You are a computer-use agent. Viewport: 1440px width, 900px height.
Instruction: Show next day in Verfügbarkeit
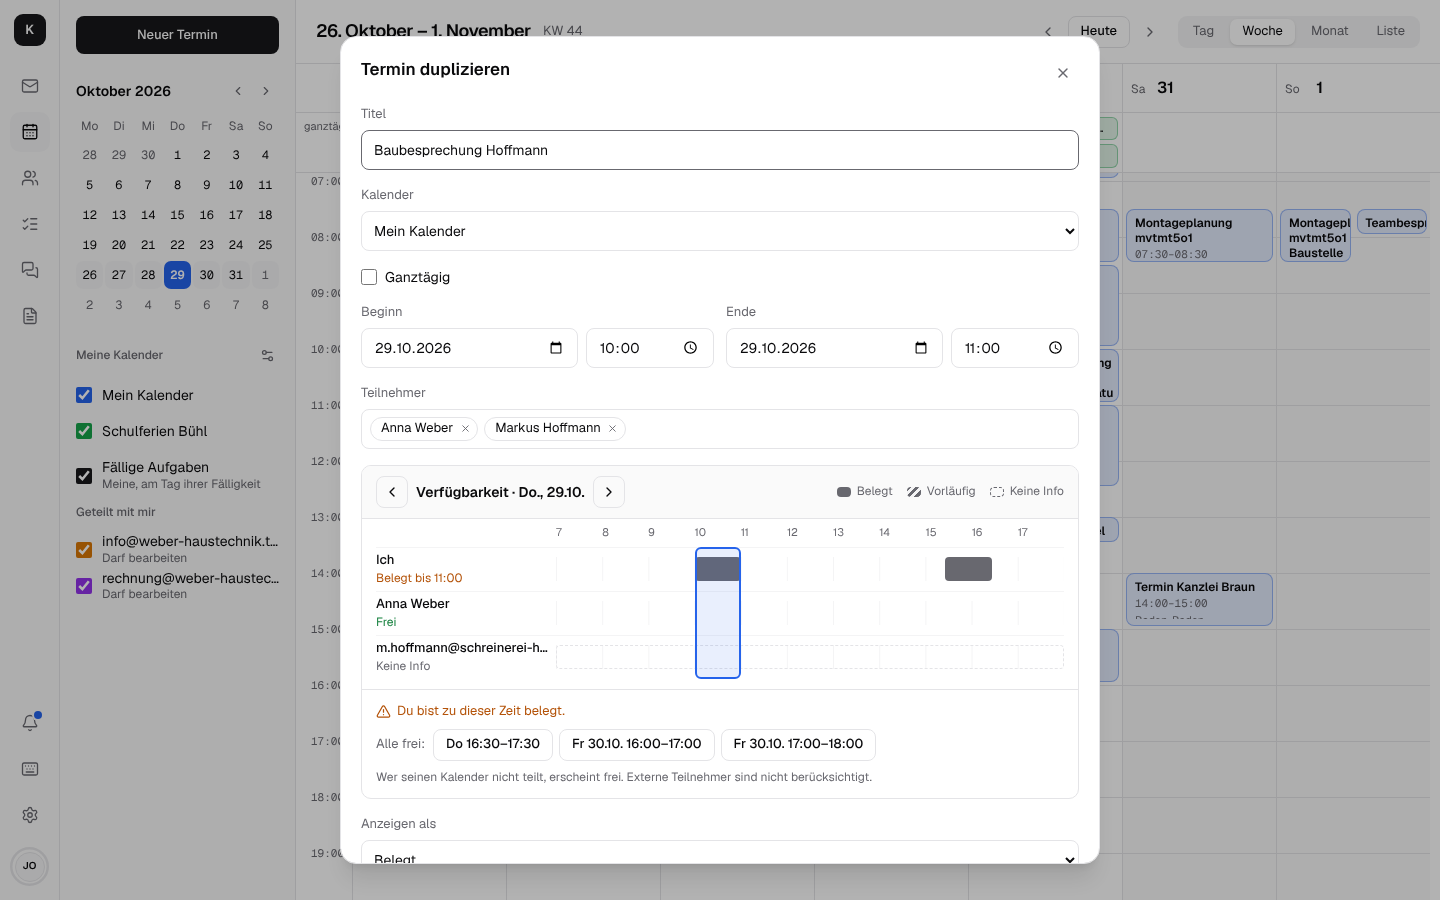[x=609, y=492]
